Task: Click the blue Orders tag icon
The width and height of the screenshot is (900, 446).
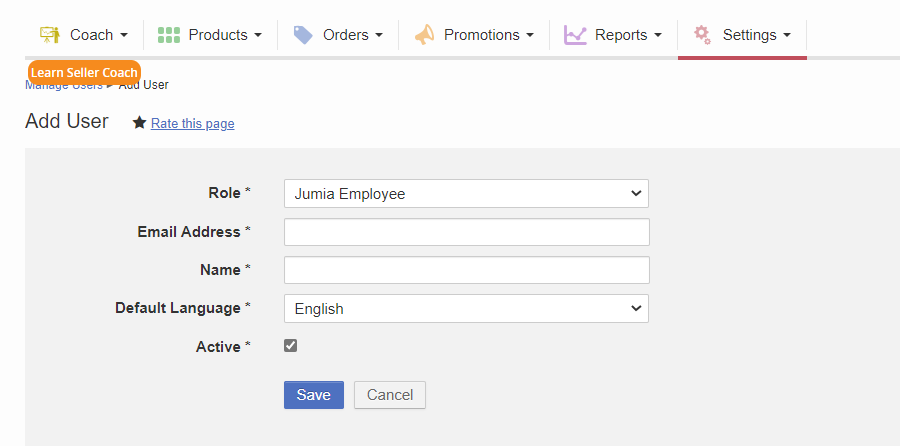Action: point(303,35)
